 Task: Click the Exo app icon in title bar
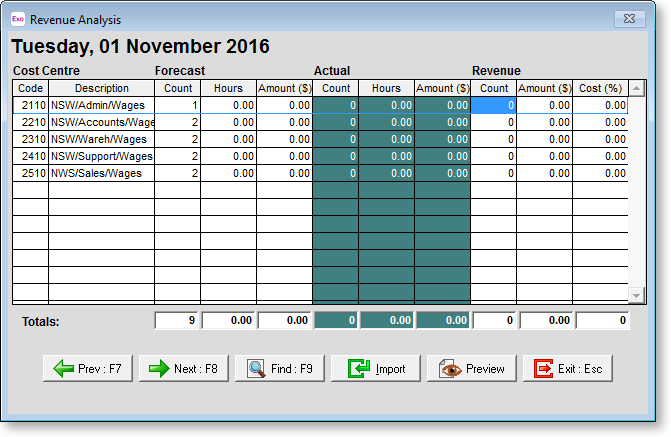click(x=18, y=19)
